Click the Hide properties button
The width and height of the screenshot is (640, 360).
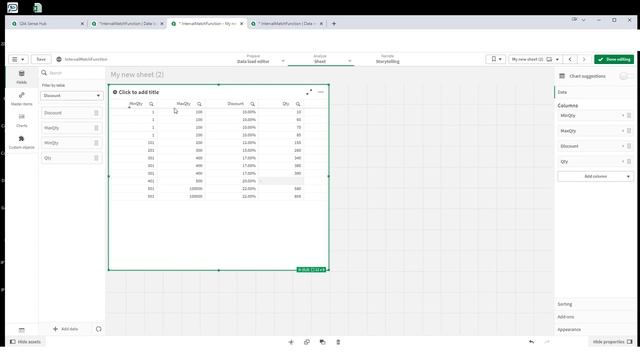coord(612,342)
